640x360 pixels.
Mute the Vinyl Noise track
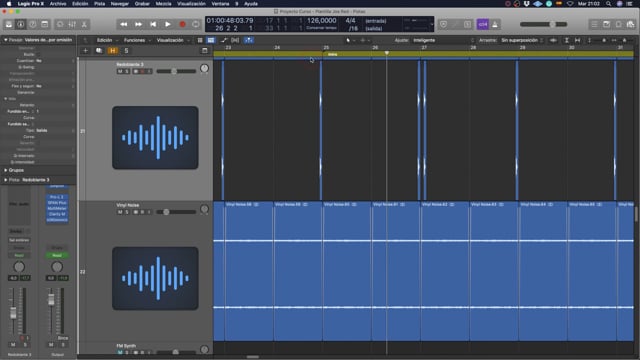(120, 212)
